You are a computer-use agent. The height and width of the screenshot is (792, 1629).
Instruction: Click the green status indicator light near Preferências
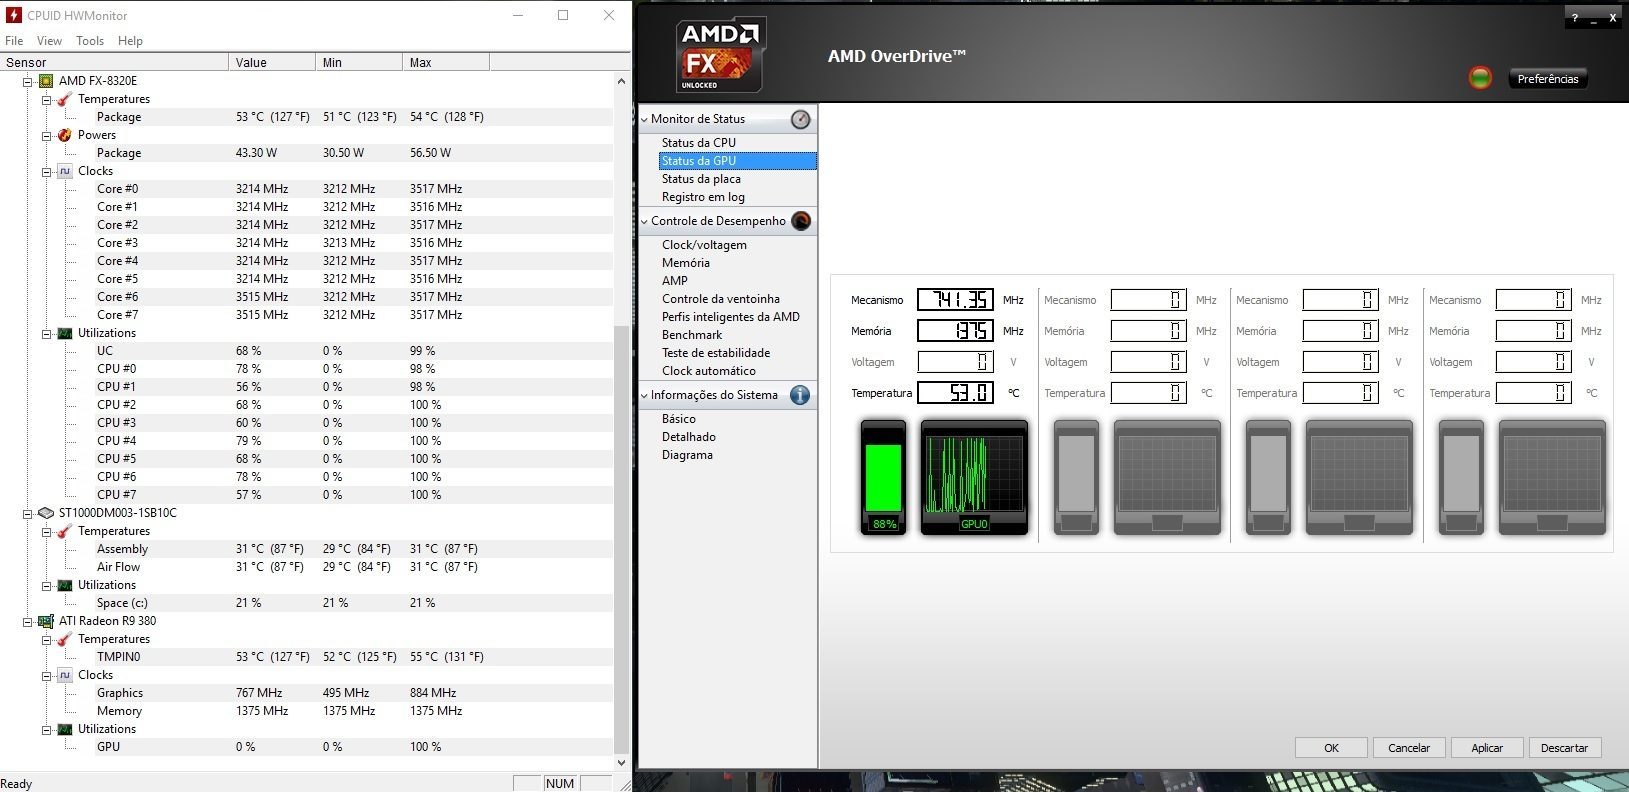point(1480,78)
